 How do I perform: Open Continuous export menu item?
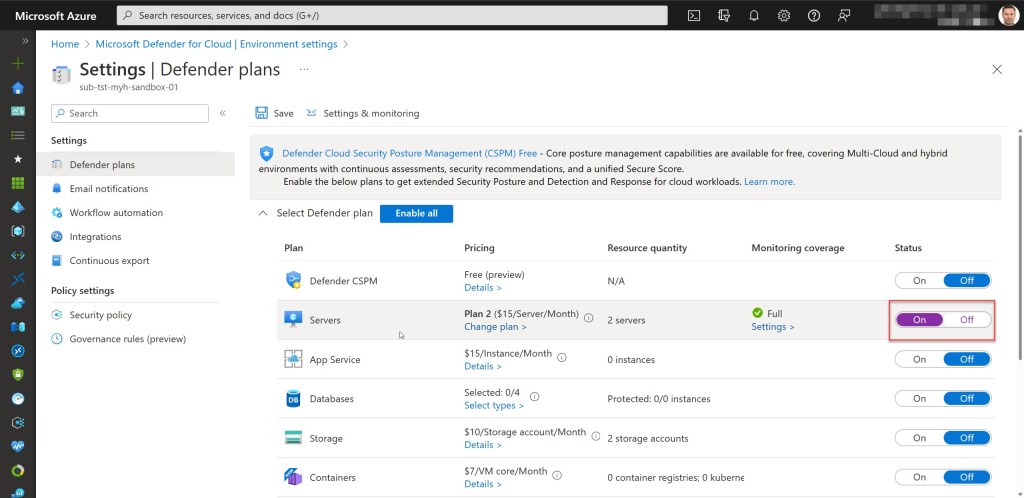click(109, 261)
